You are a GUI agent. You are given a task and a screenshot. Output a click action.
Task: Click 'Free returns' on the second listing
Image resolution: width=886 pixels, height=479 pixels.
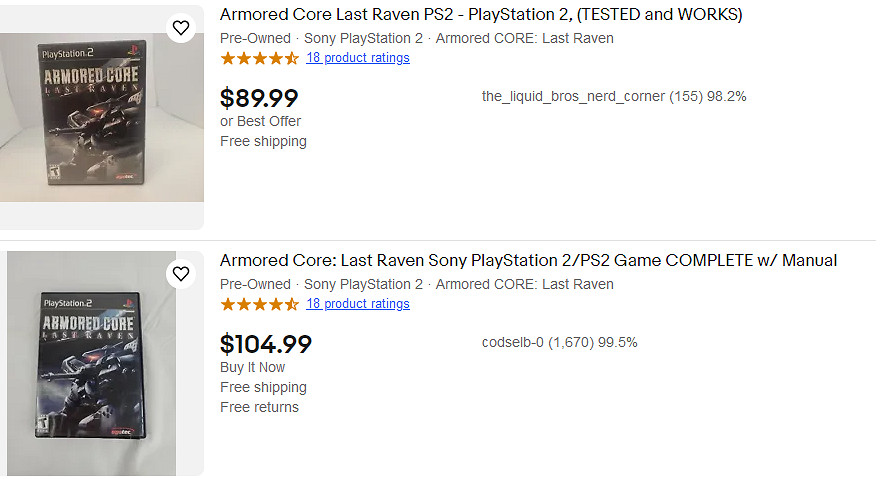coord(259,407)
